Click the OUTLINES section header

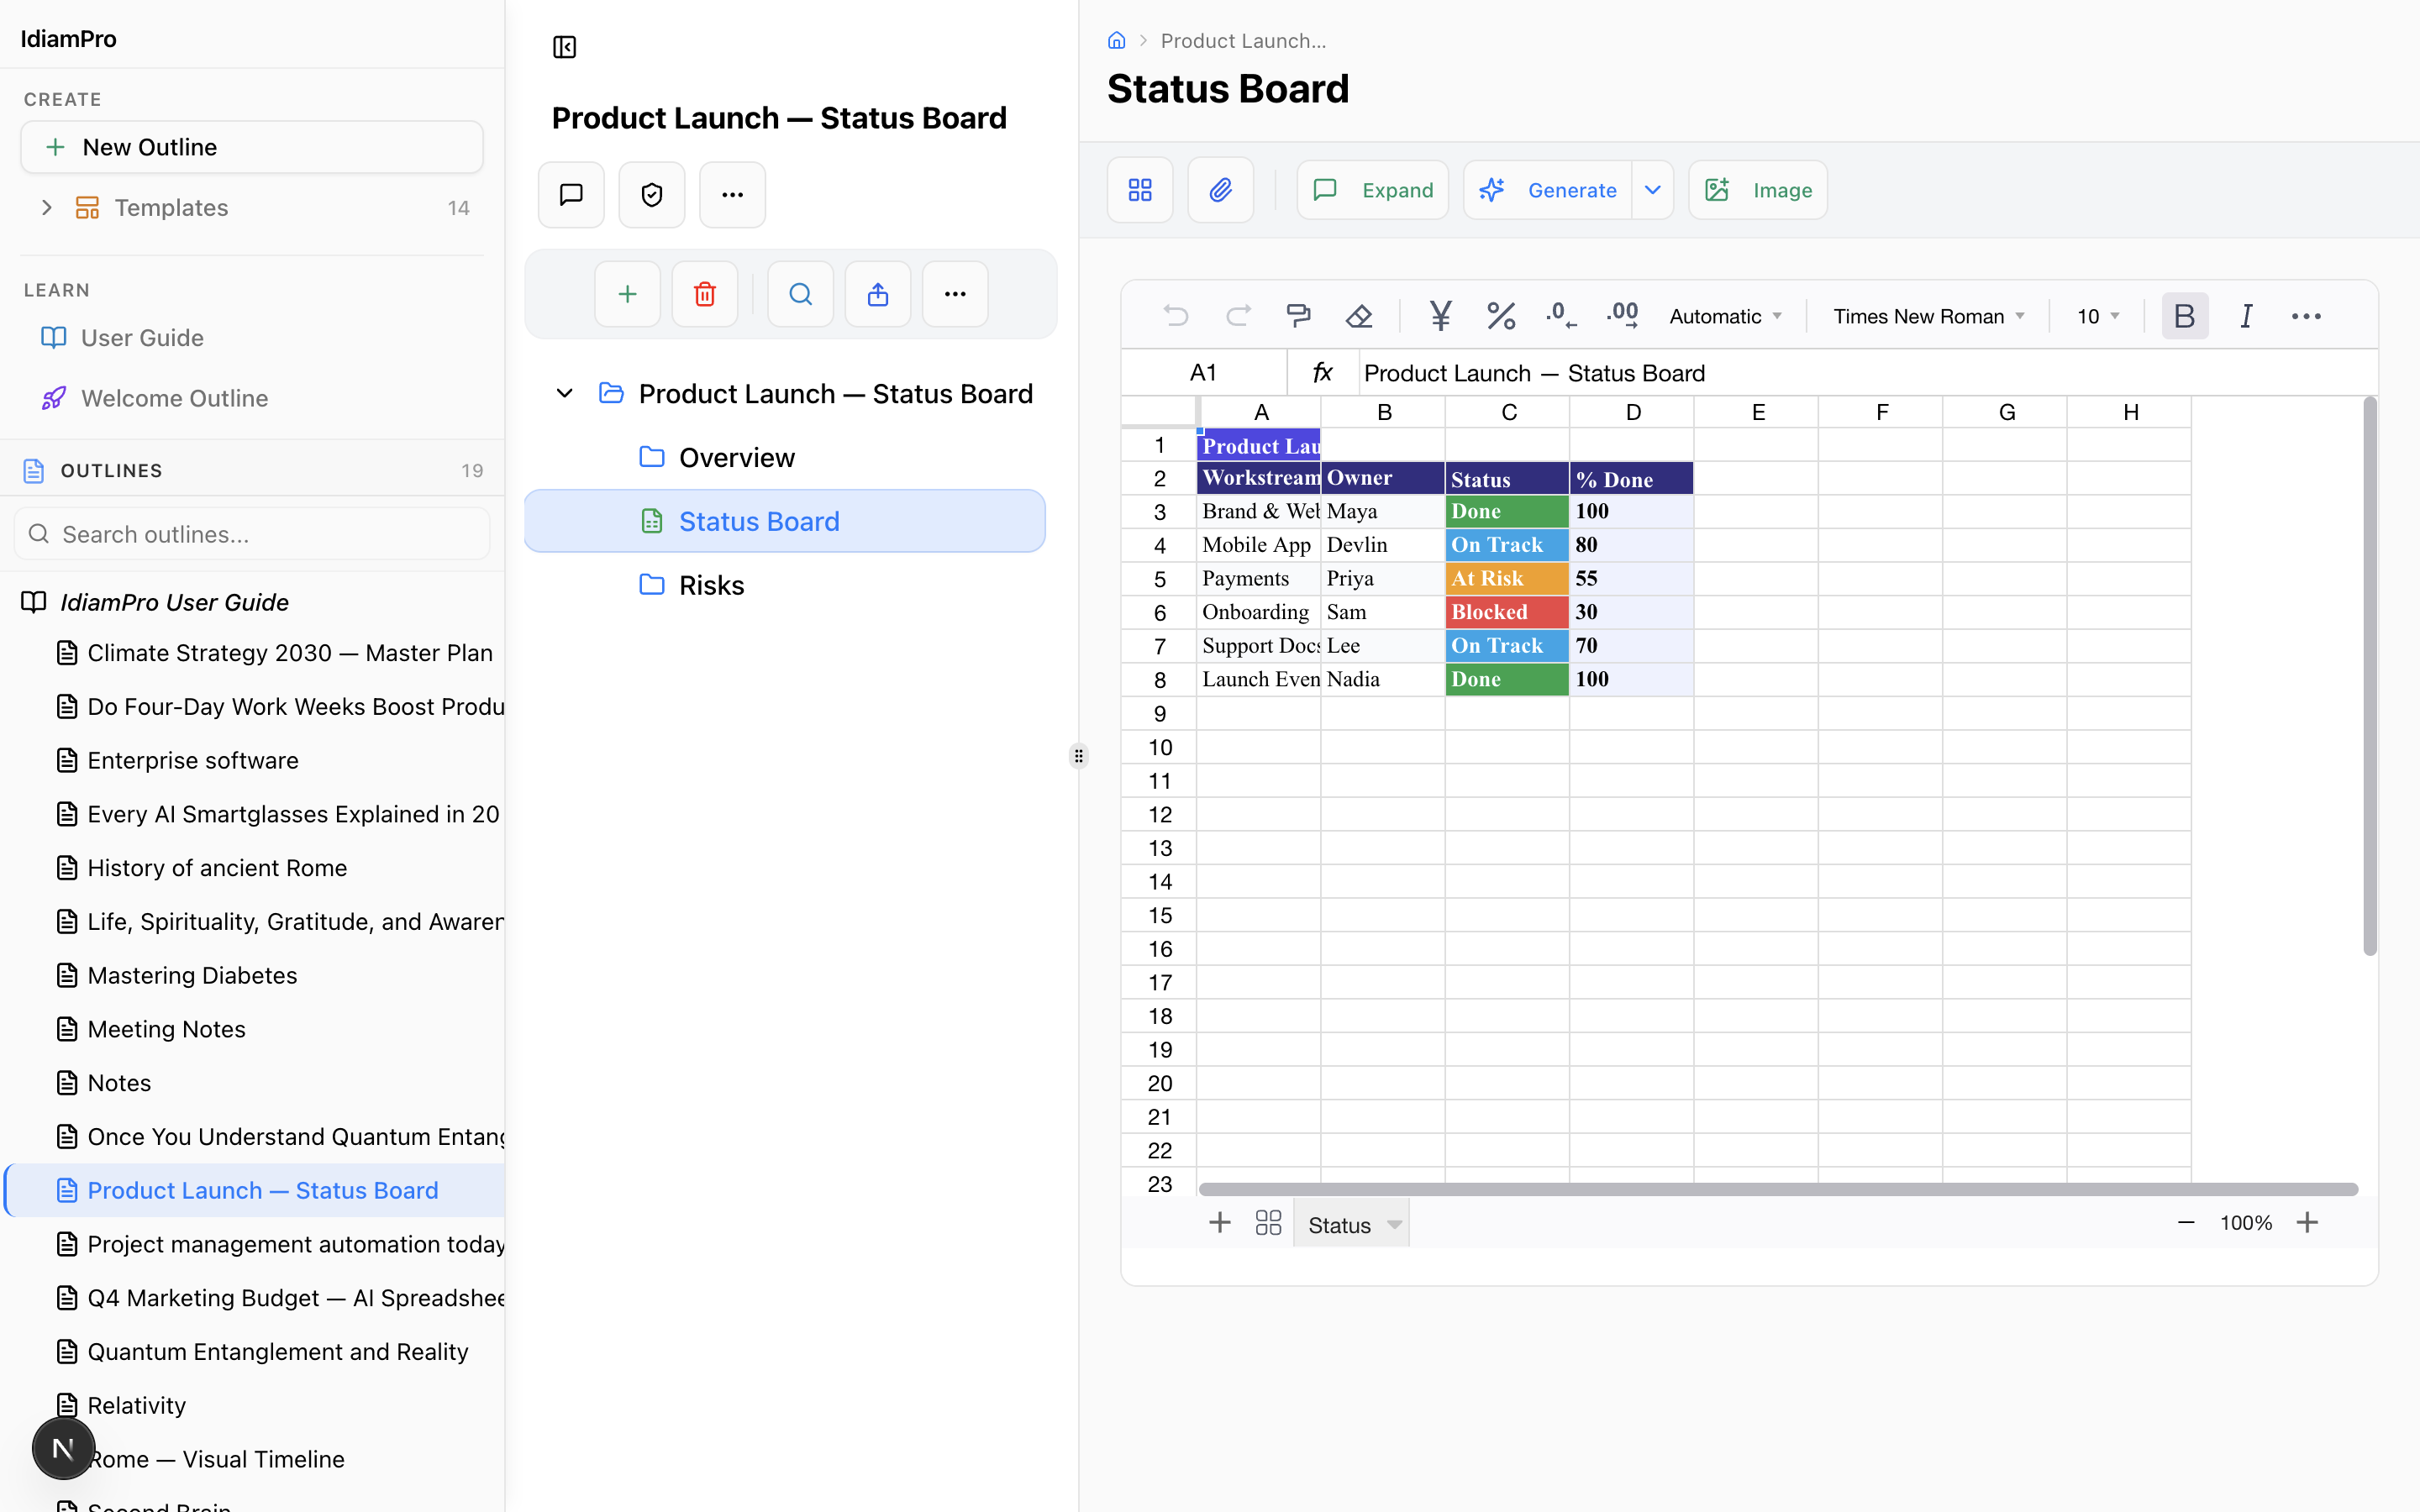pos(252,470)
